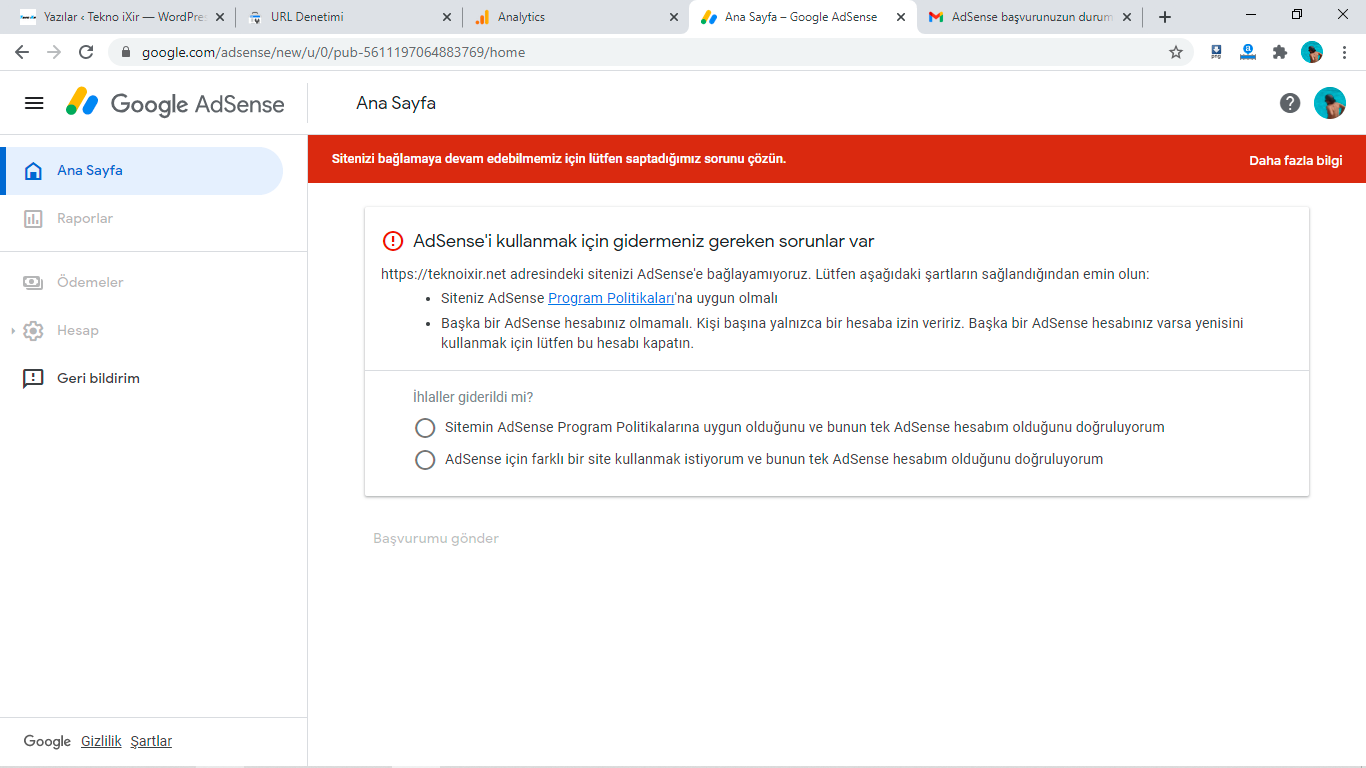
Task: Click the Ana Sayfa page title
Action: pyautogui.click(x=396, y=103)
